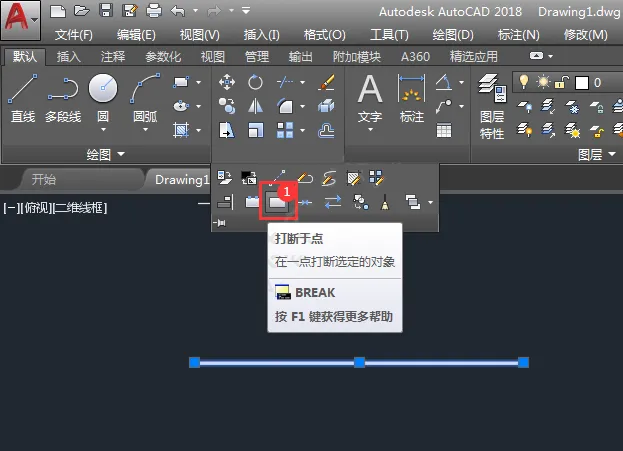Toggle the layer lightbulb on/off icon
This screenshot has height=451, width=623.
(524, 82)
